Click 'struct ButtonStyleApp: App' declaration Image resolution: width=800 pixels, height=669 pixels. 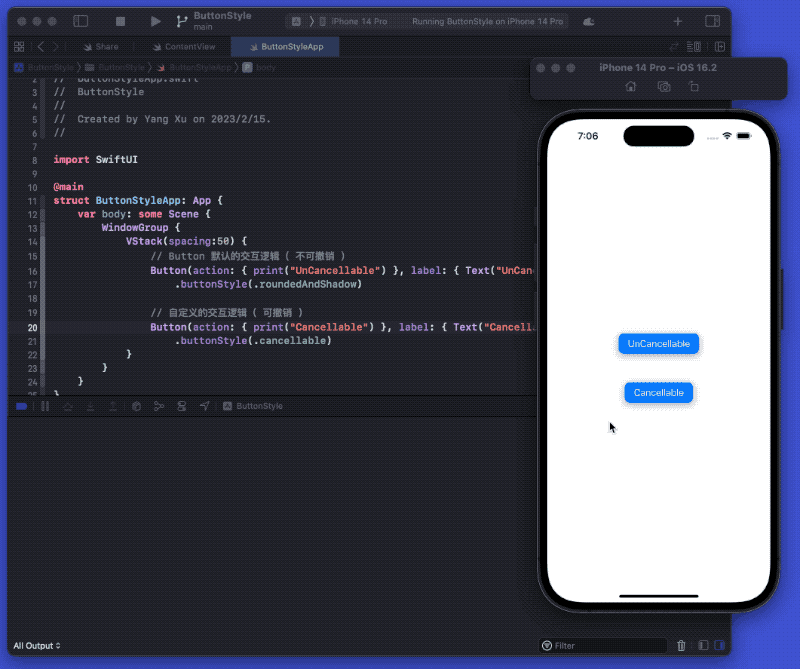pyautogui.click(x=138, y=201)
